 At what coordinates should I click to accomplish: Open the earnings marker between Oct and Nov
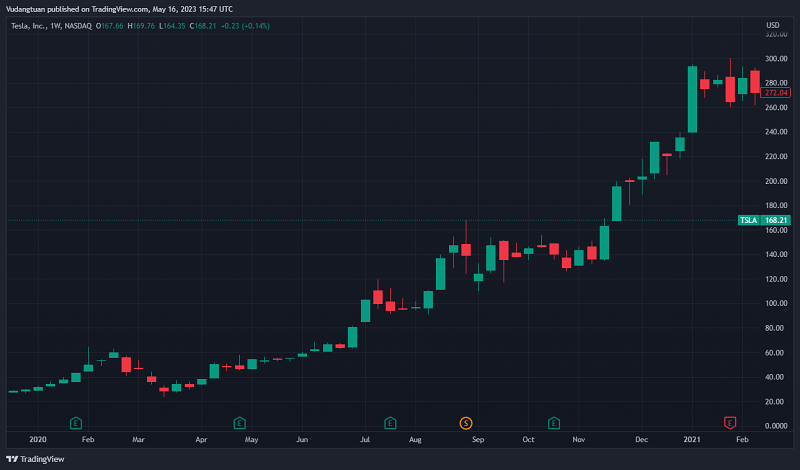tap(554, 423)
